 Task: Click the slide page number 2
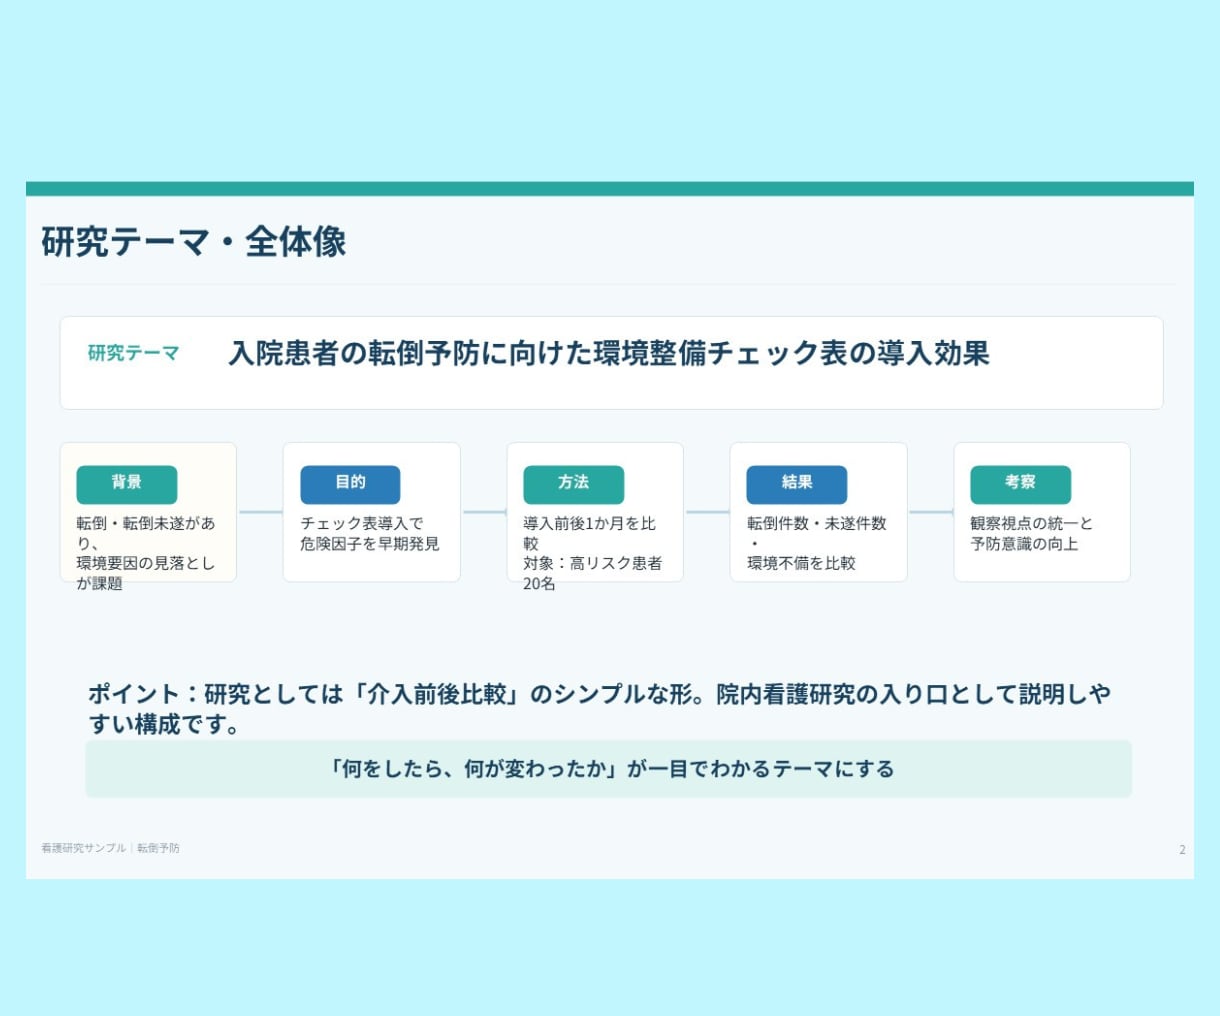point(1182,849)
